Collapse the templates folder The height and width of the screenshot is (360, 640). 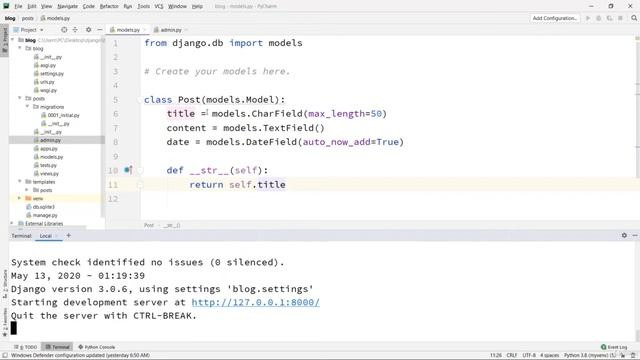[x=20, y=182]
